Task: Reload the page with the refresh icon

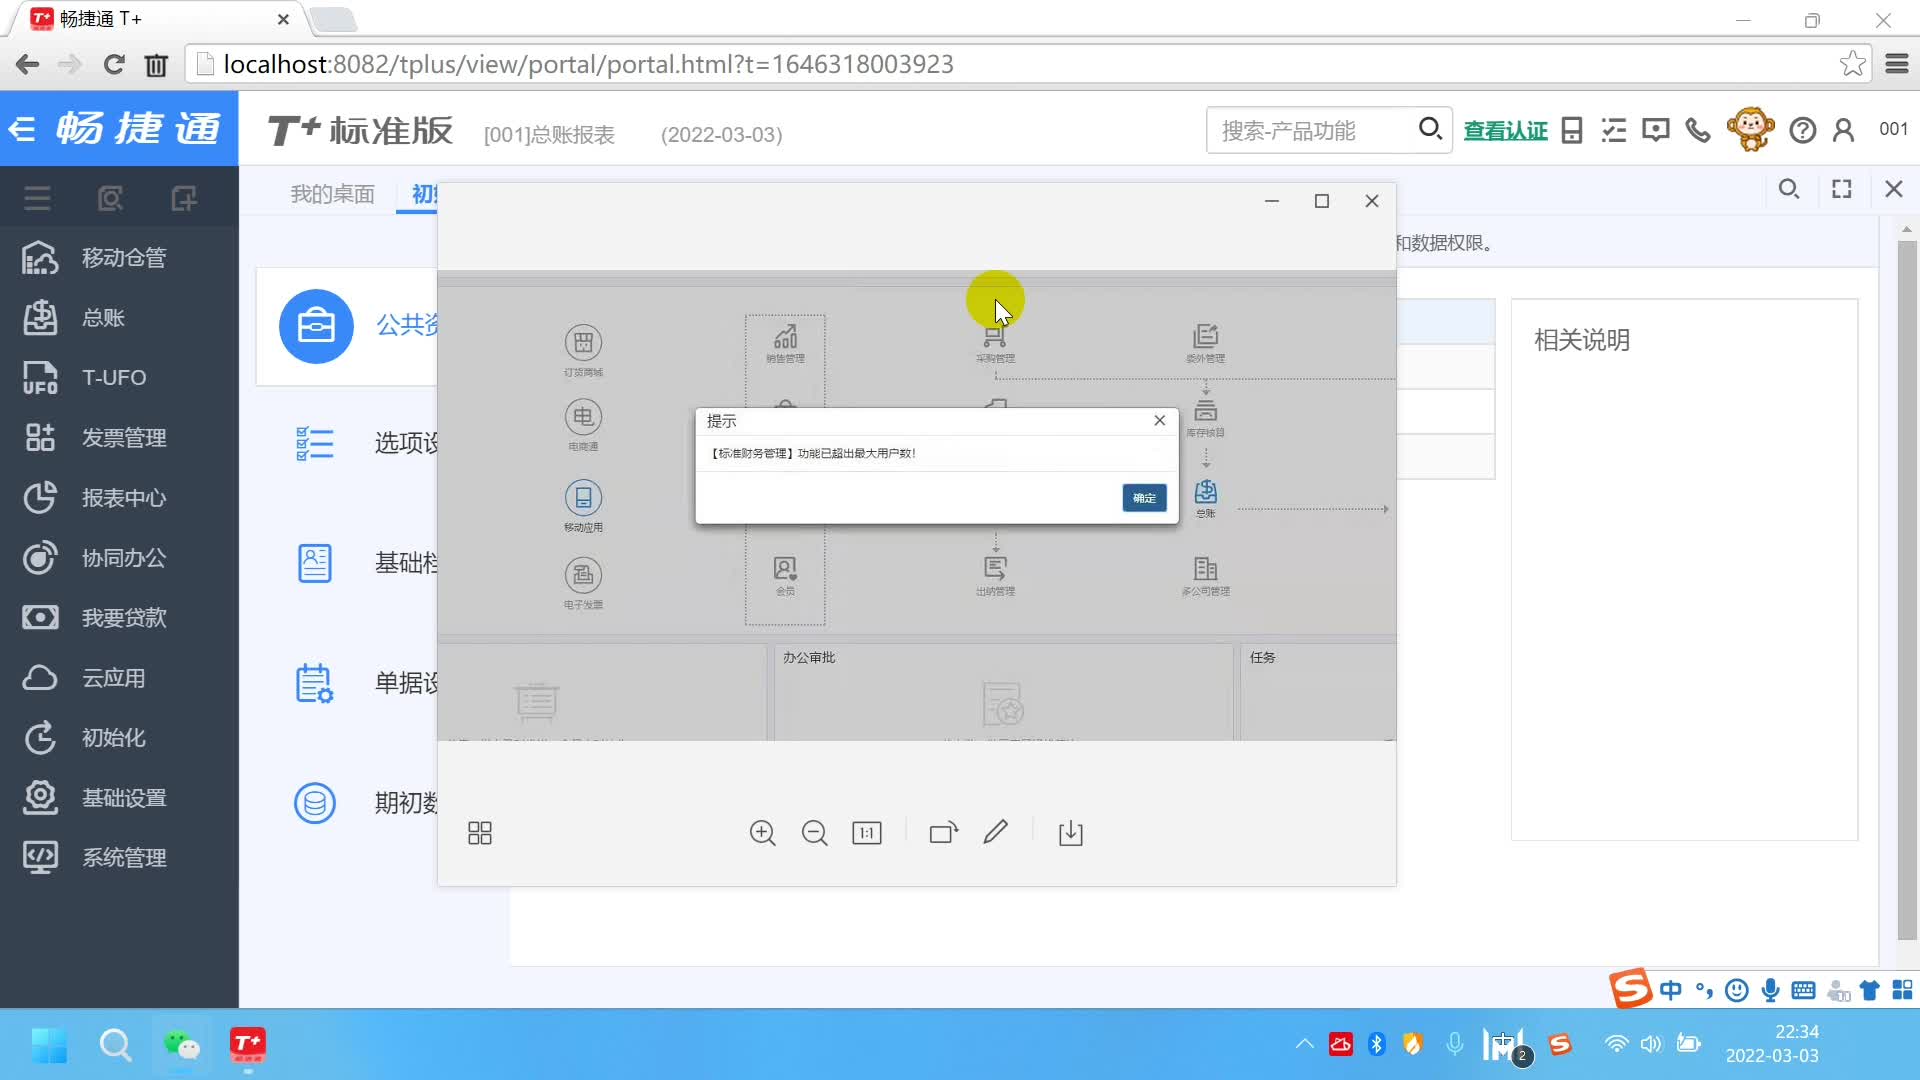Action: click(114, 65)
